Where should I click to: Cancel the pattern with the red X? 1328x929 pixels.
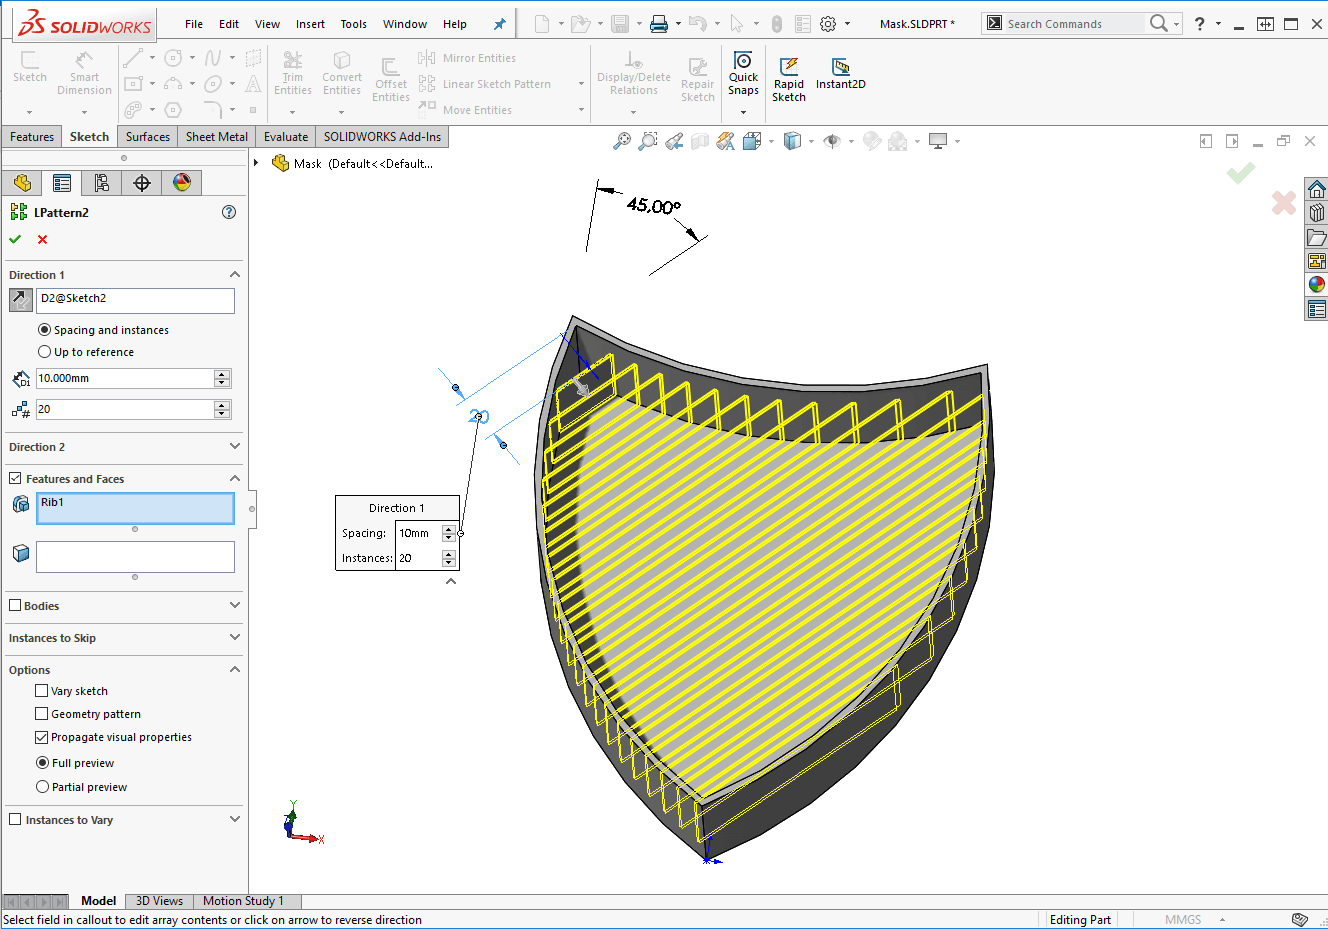(42, 239)
